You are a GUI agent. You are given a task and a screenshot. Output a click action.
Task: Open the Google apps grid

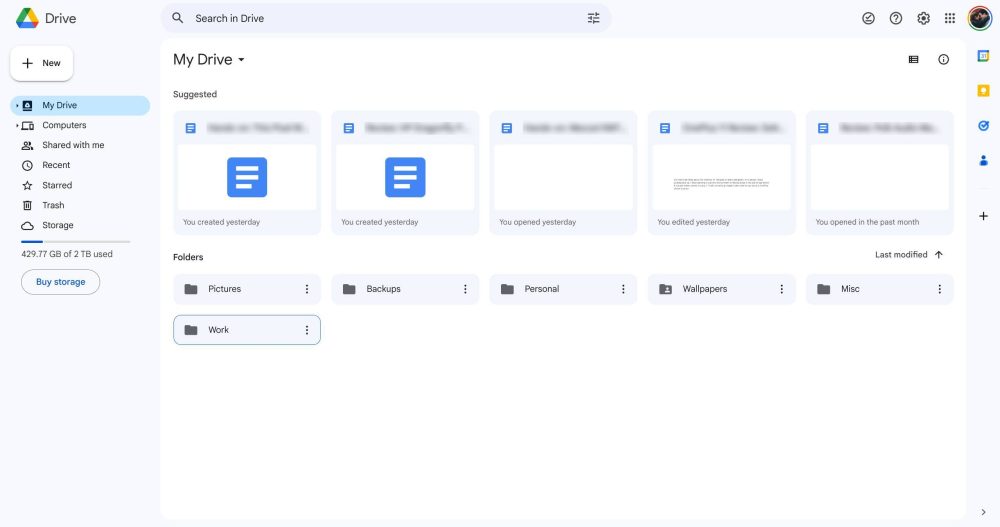click(950, 18)
